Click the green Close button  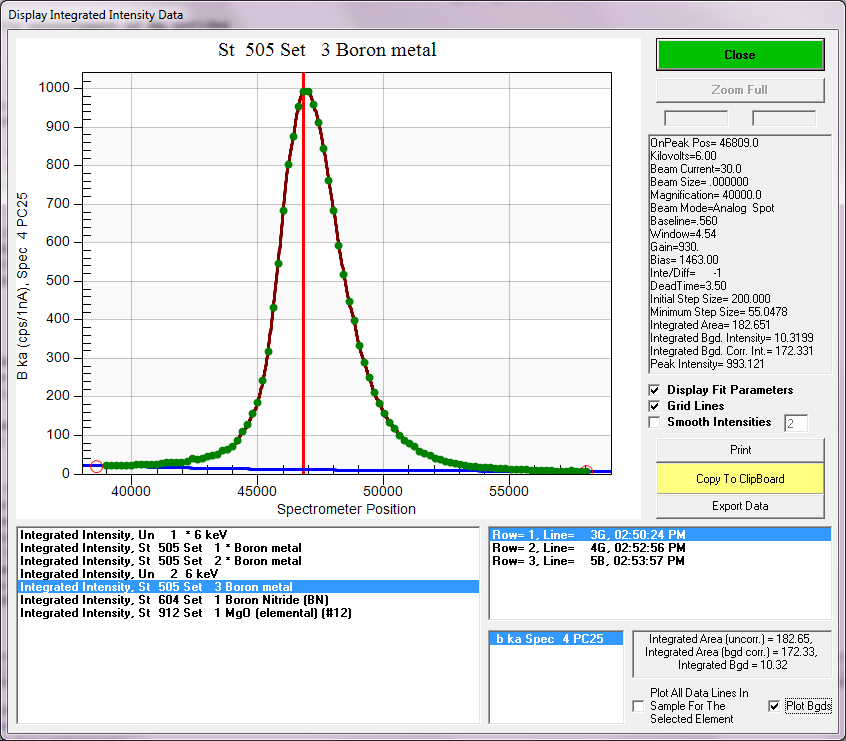pos(740,54)
